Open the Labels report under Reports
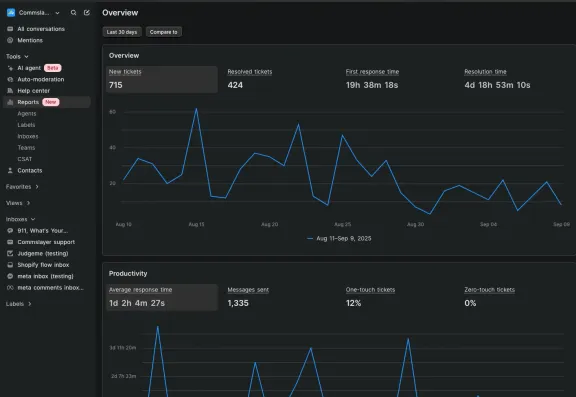Screen dimensions: 576x397 tap(26, 125)
